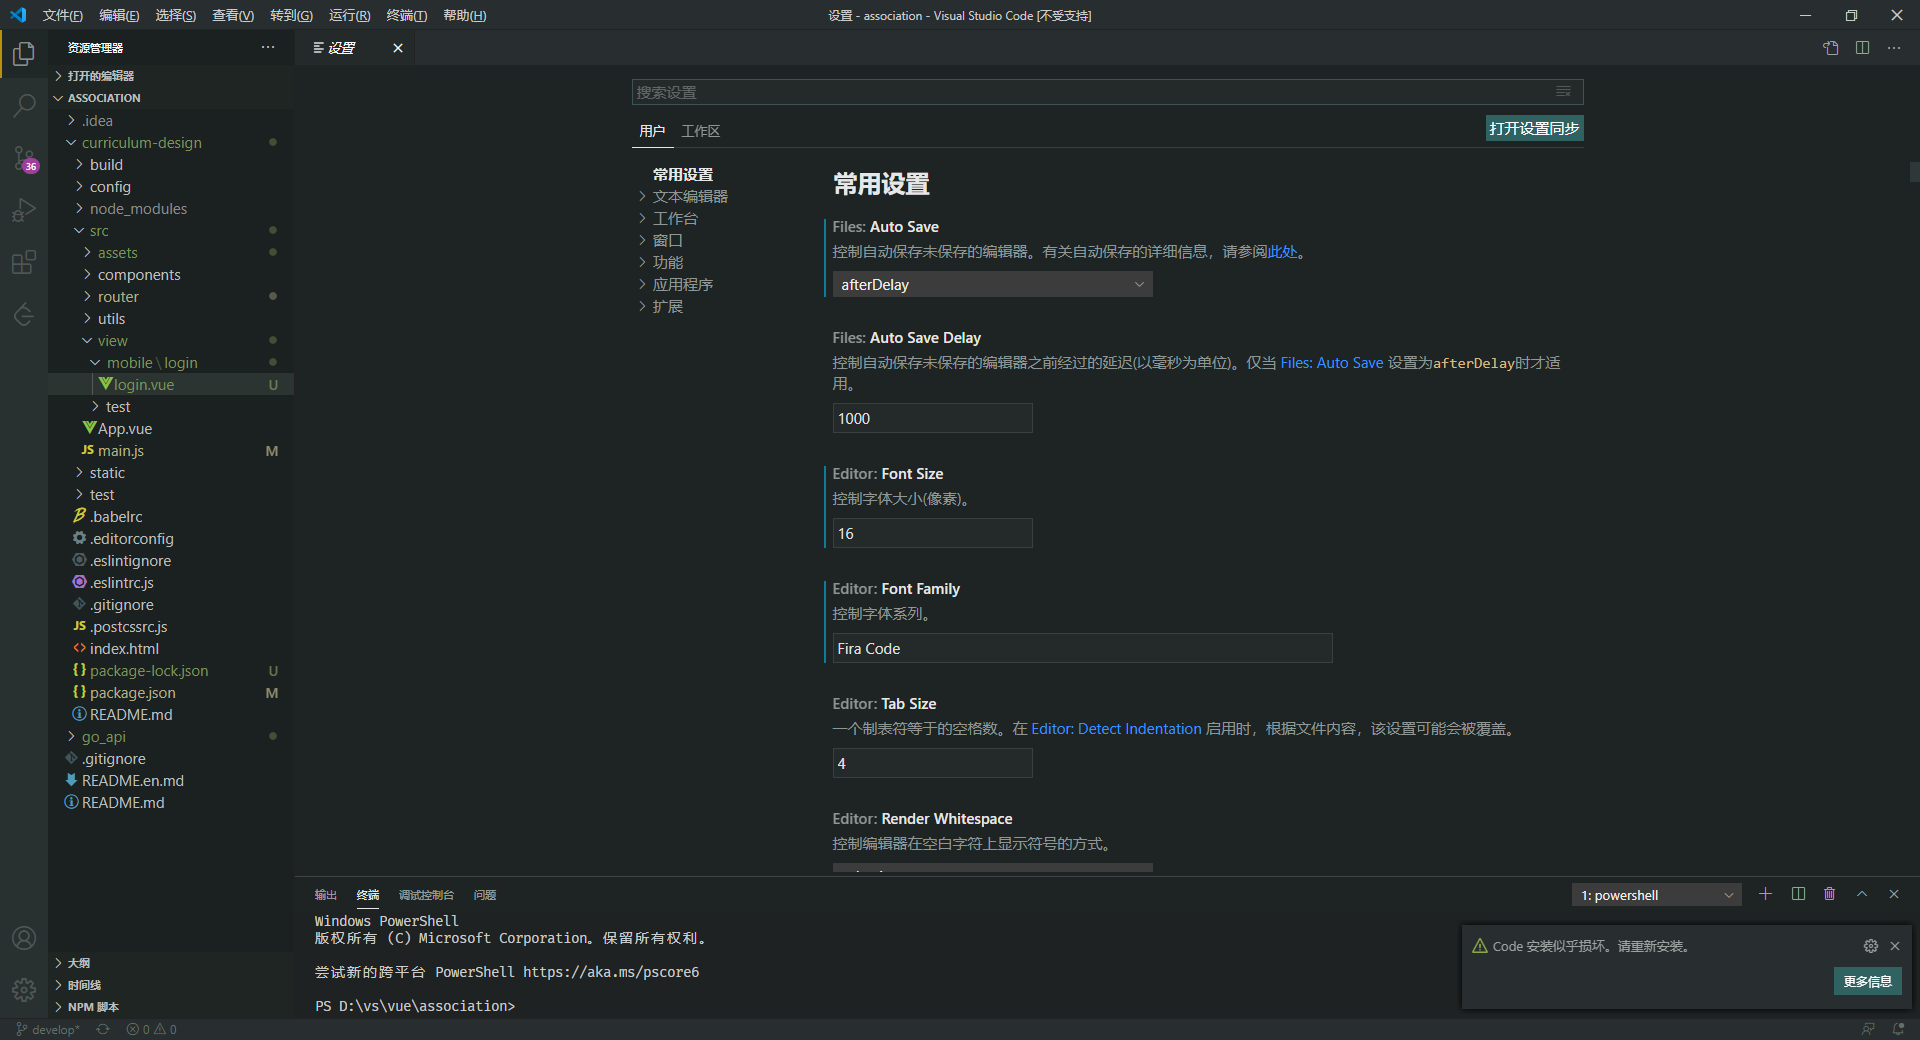Switch to the 输出 panel tab

coord(326,895)
